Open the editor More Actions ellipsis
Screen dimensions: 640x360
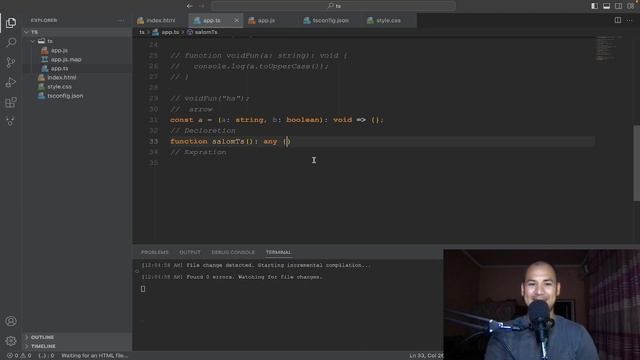pyautogui.click(x=629, y=20)
